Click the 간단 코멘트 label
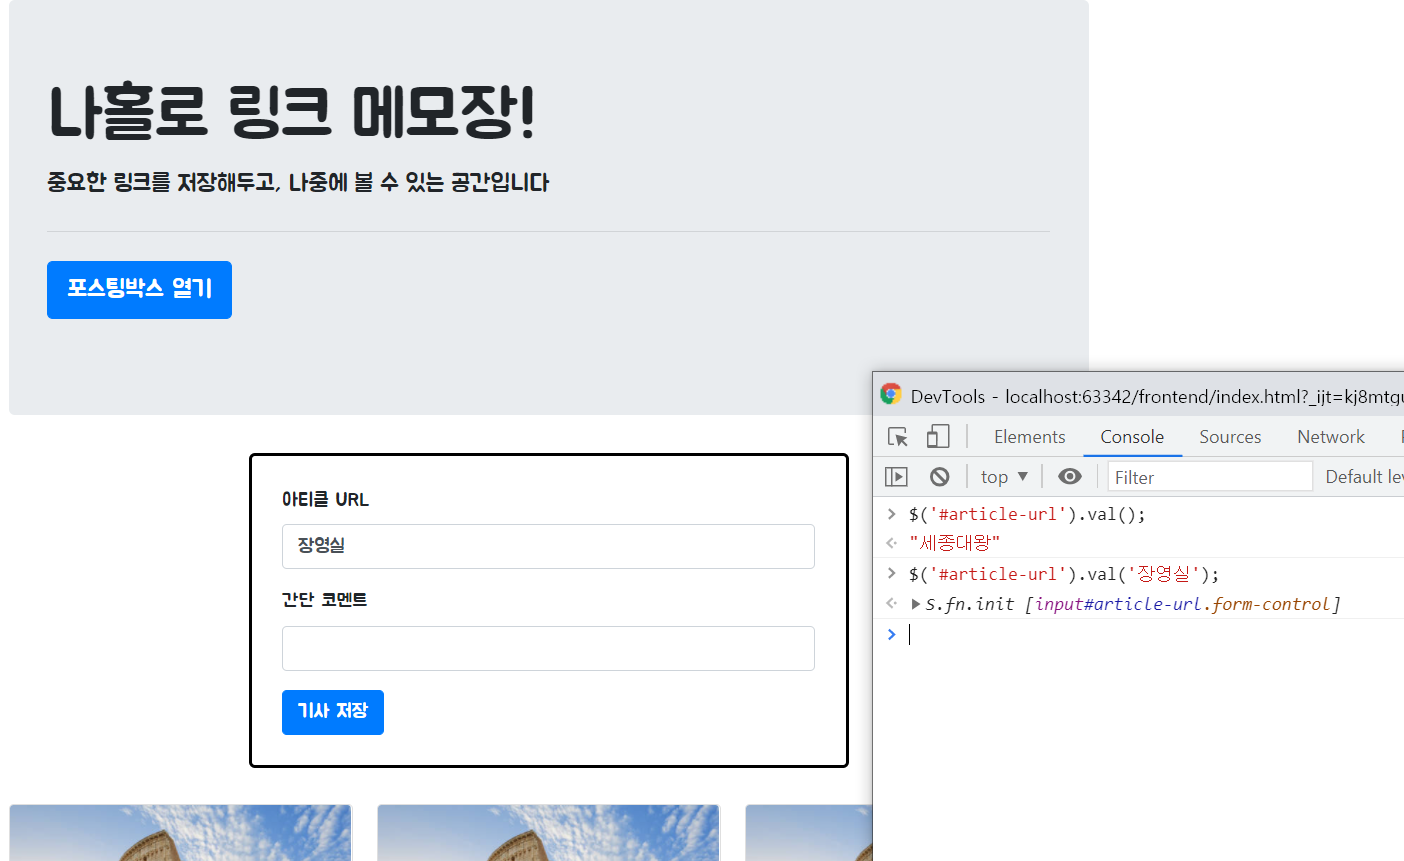 pos(324,599)
